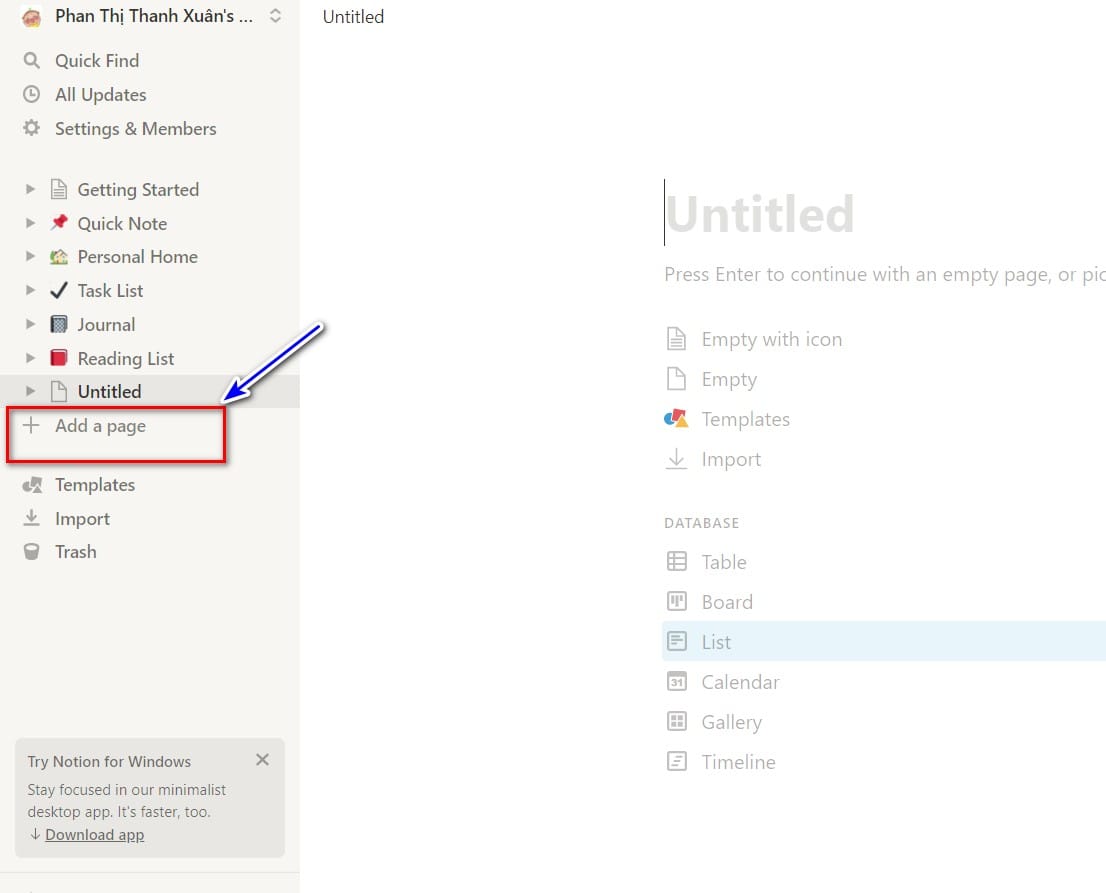Expand the Personal Home page toggle
This screenshot has width=1106, height=893.
pyautogui.click(x=30, y=256)
